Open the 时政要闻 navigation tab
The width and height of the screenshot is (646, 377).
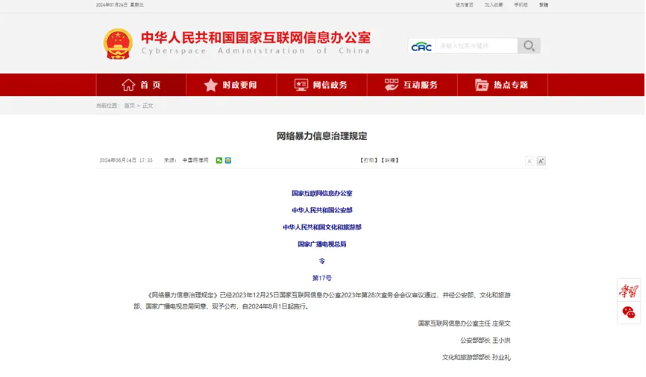[x=232, y=85]
